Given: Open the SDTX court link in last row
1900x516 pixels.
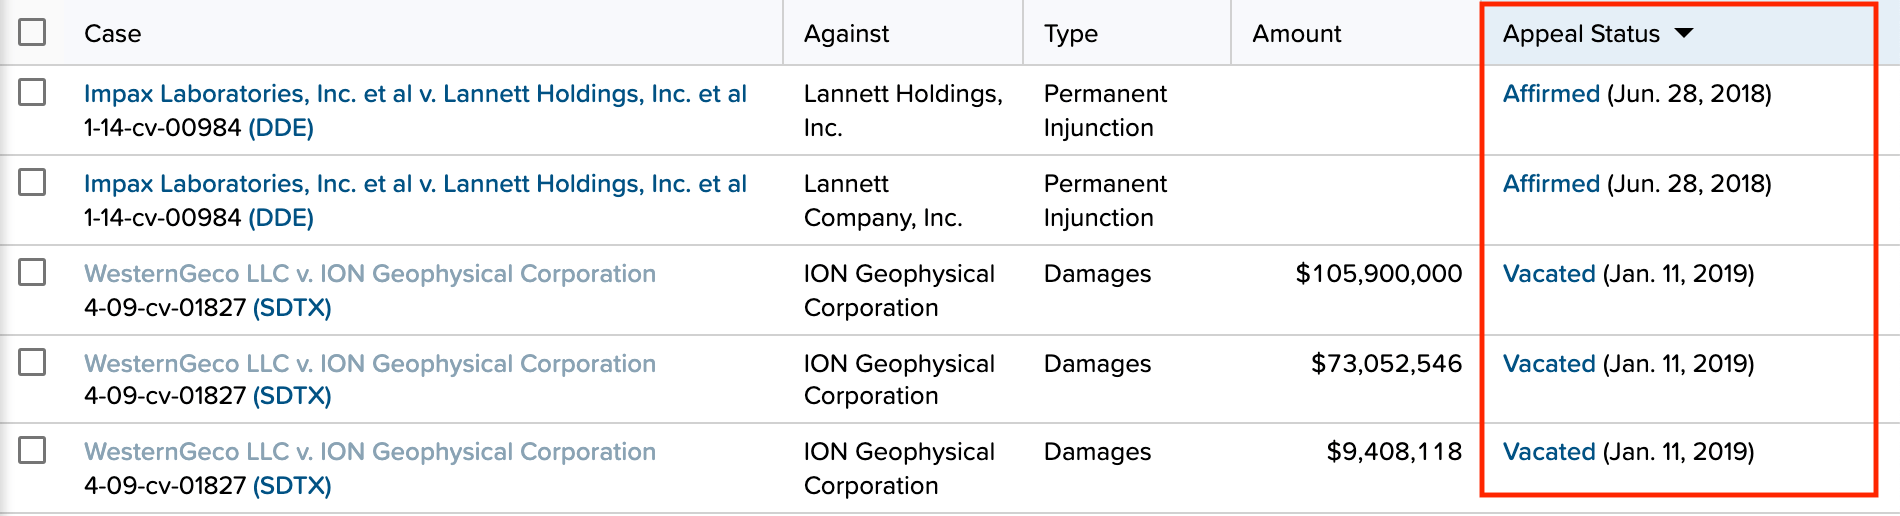Looking at the screenshot, I should point(292,486).
